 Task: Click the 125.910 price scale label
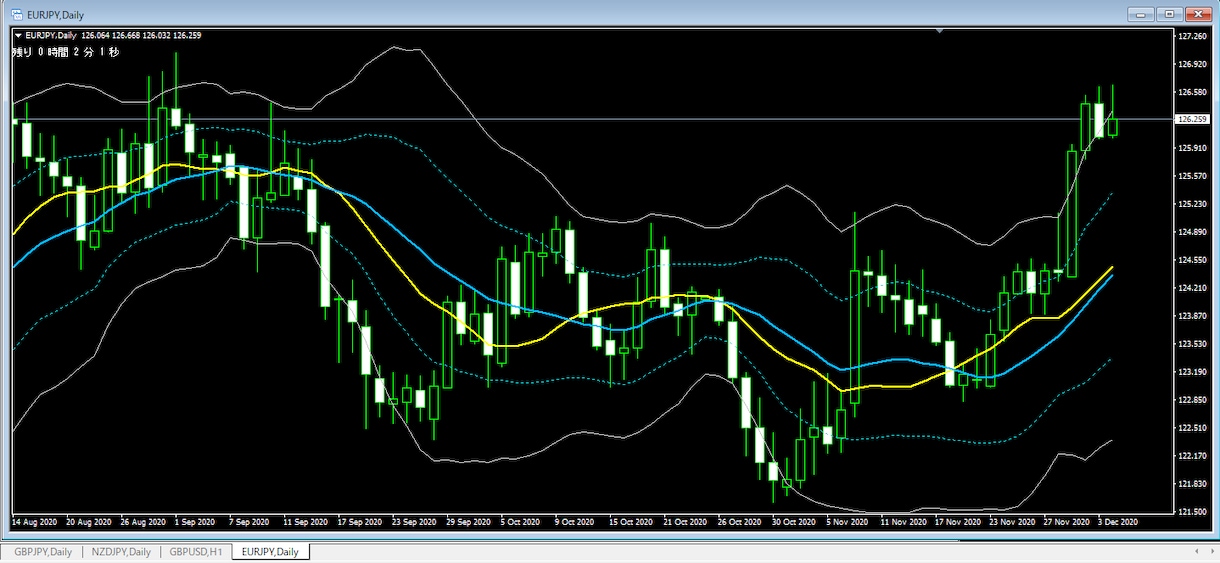(1192, 148)
